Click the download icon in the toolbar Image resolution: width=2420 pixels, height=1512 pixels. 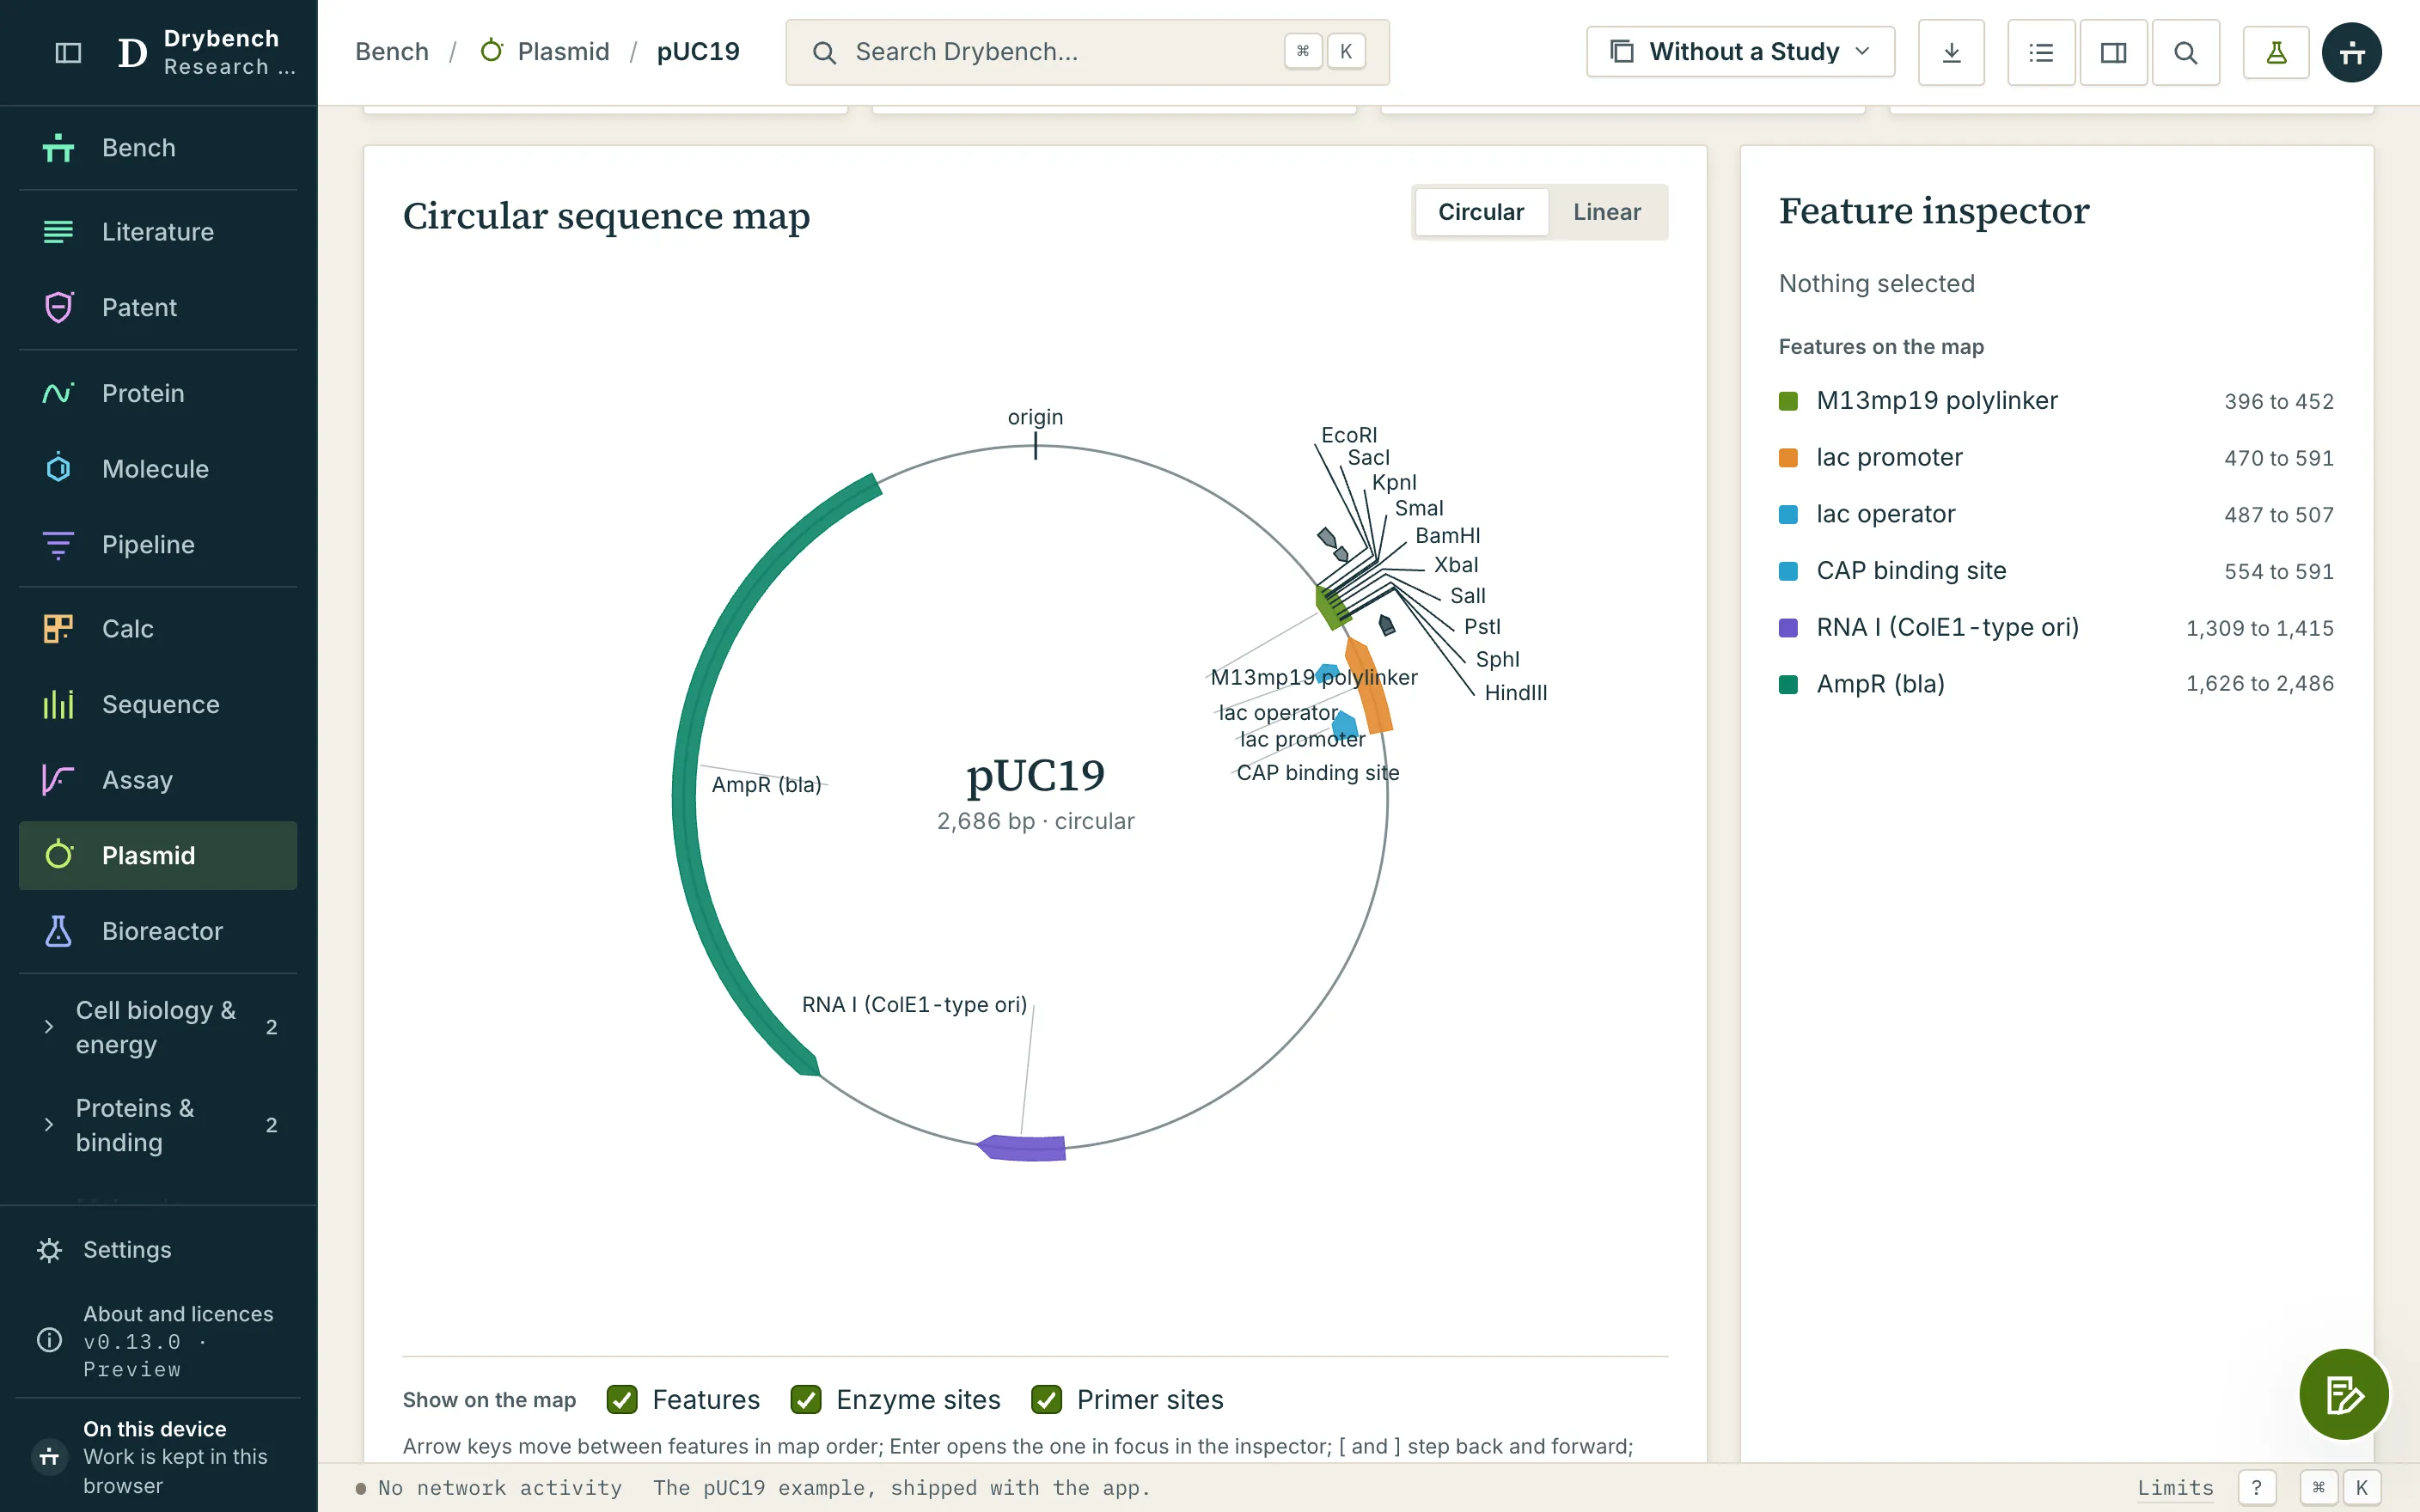pyautogui.click(x=1951, y=52)
